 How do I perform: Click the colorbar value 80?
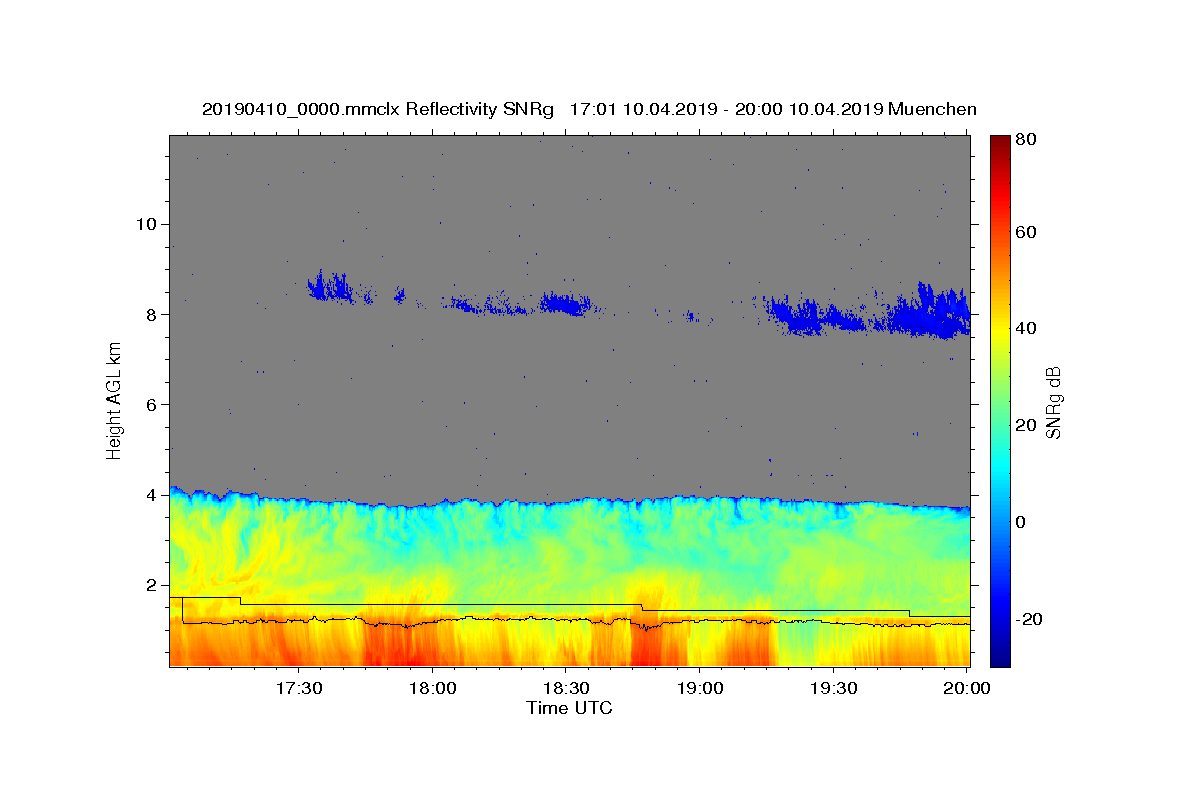(1027, 140)
